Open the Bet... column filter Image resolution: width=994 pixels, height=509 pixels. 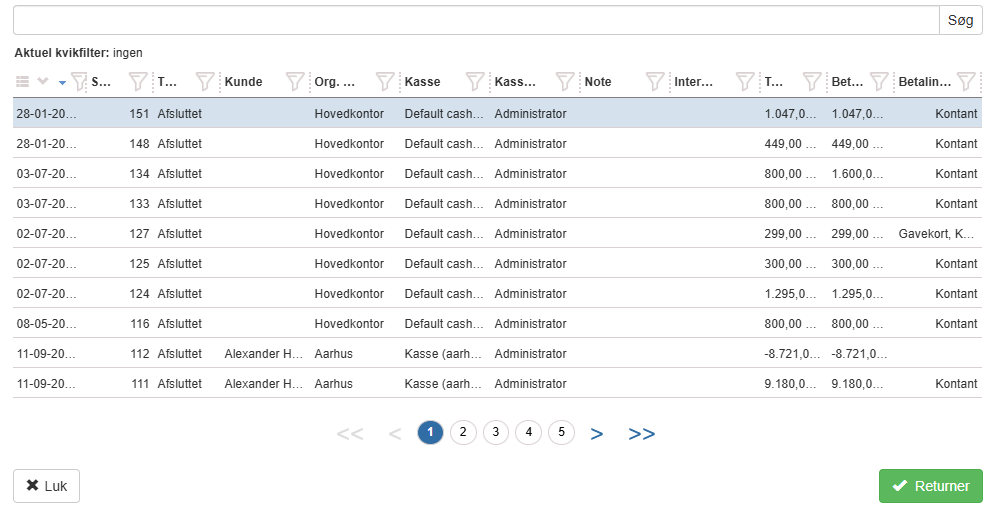(879, 81)
